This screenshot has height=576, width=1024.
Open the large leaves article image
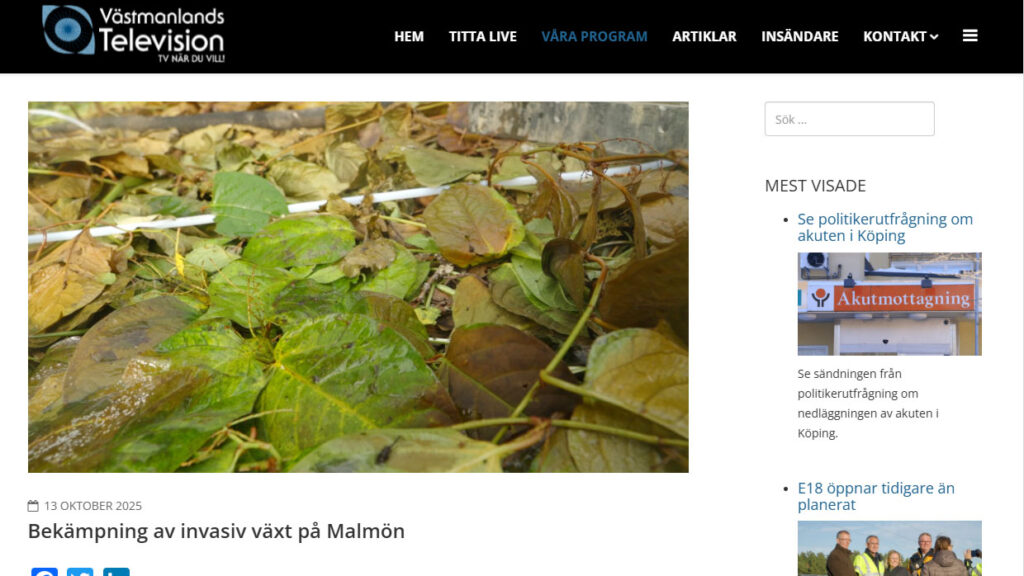[x=358, y=287]
